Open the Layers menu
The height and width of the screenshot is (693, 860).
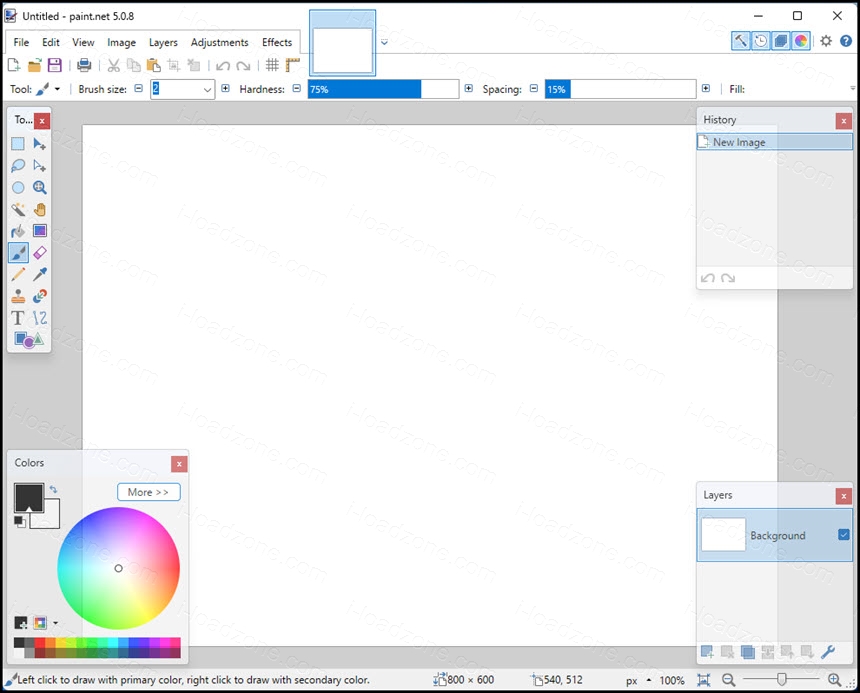[x=163, y=42]
